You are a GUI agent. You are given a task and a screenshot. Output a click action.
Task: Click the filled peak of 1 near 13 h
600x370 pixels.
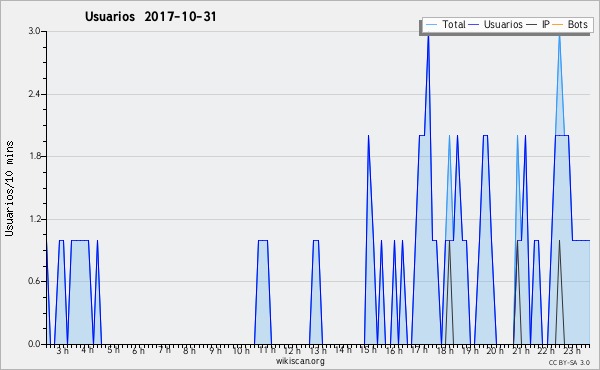coord(316,292)
